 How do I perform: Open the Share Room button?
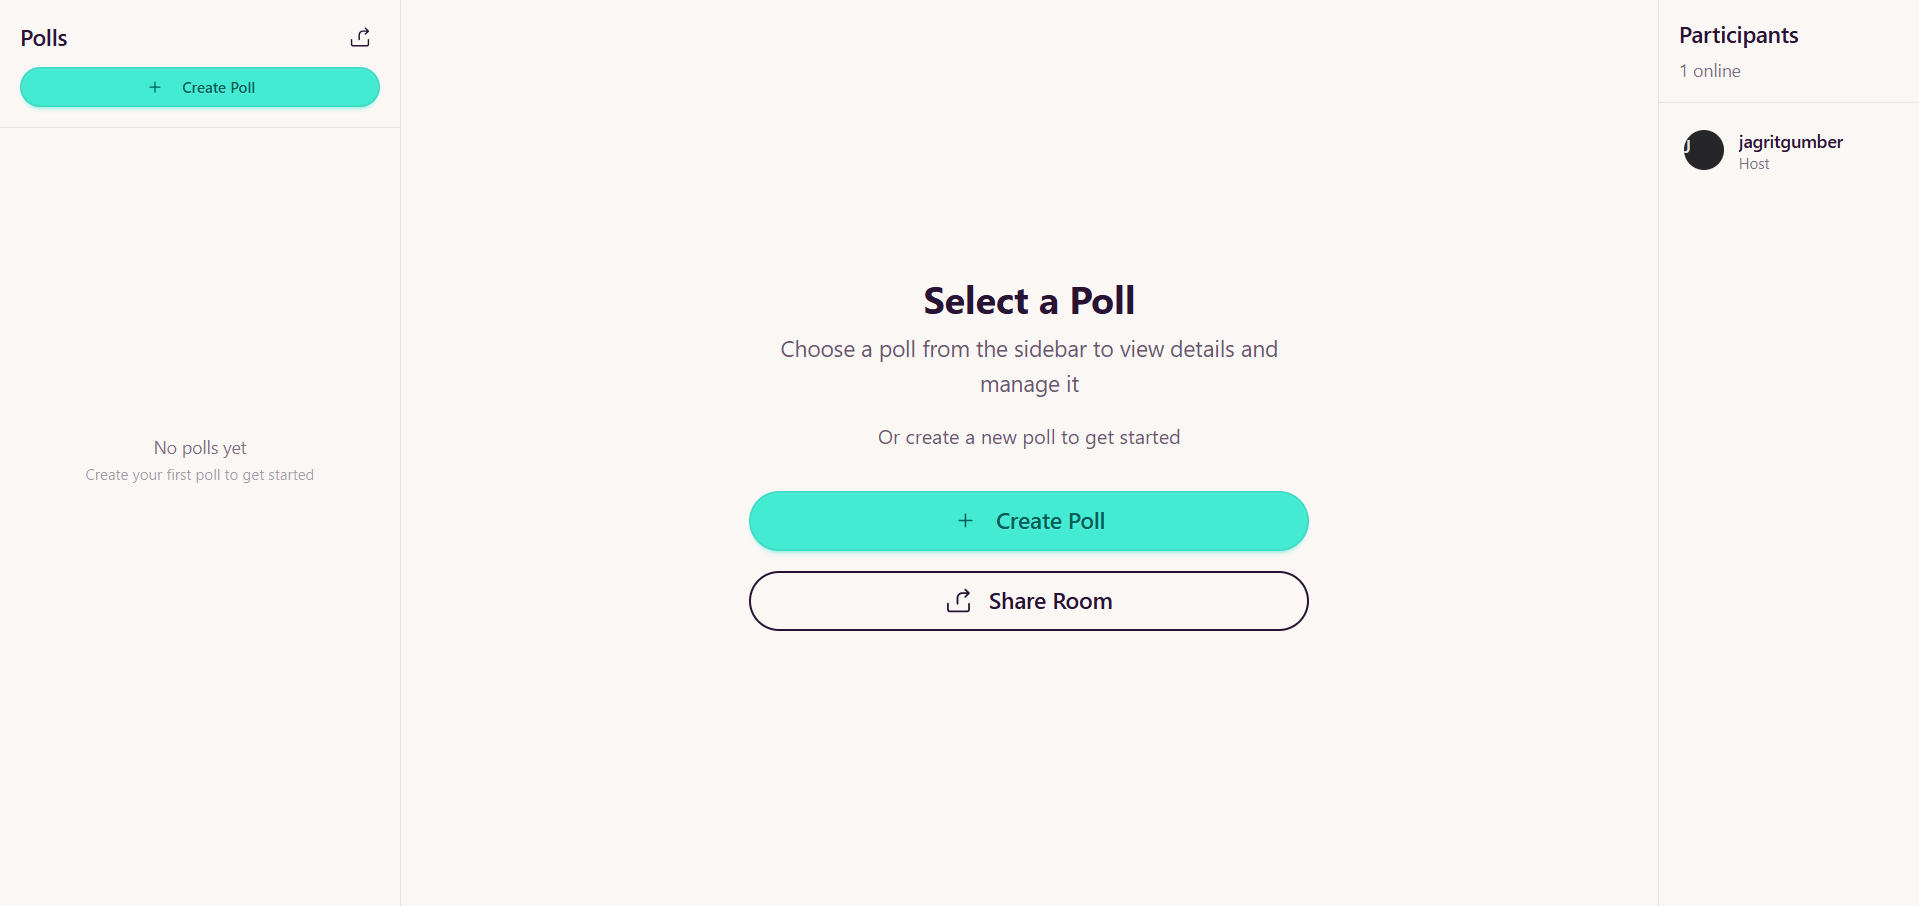pyautogui.click(x=1028, y=601)
